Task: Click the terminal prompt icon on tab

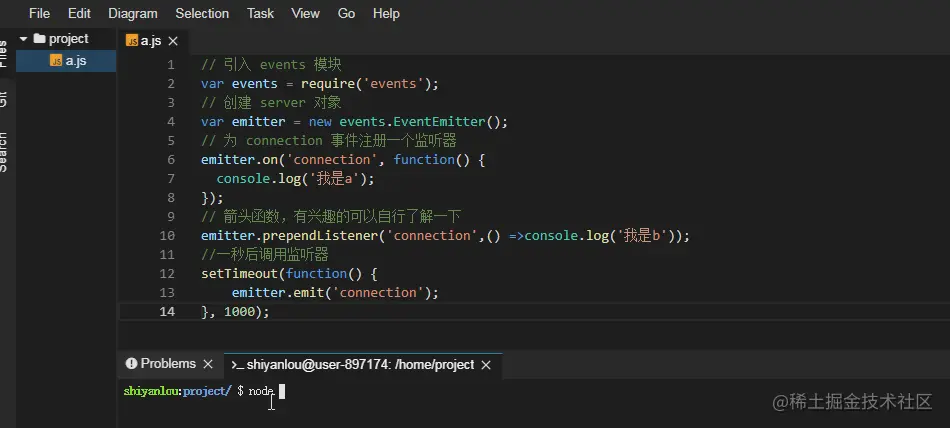Action: [x=238, y=365]
